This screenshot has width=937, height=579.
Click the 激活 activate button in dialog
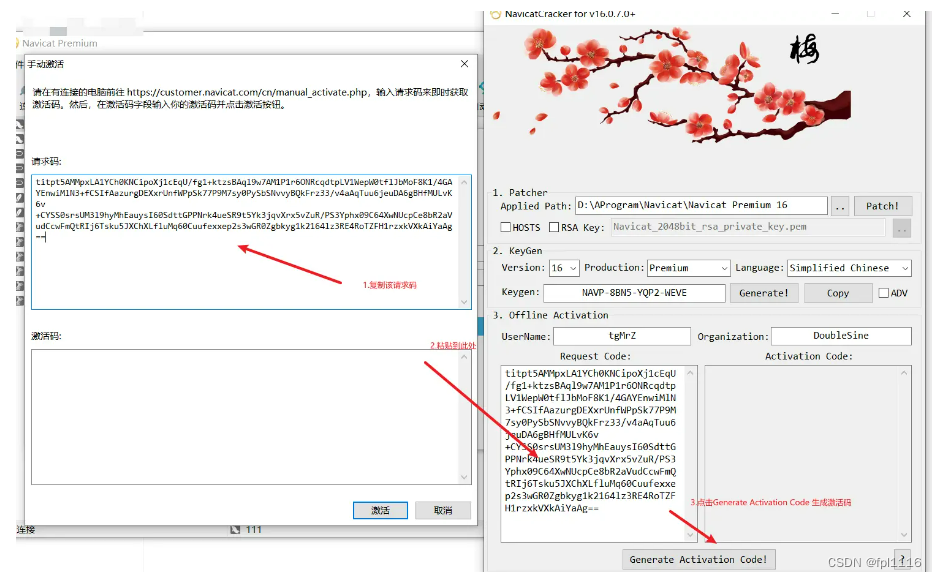point(380,510)
